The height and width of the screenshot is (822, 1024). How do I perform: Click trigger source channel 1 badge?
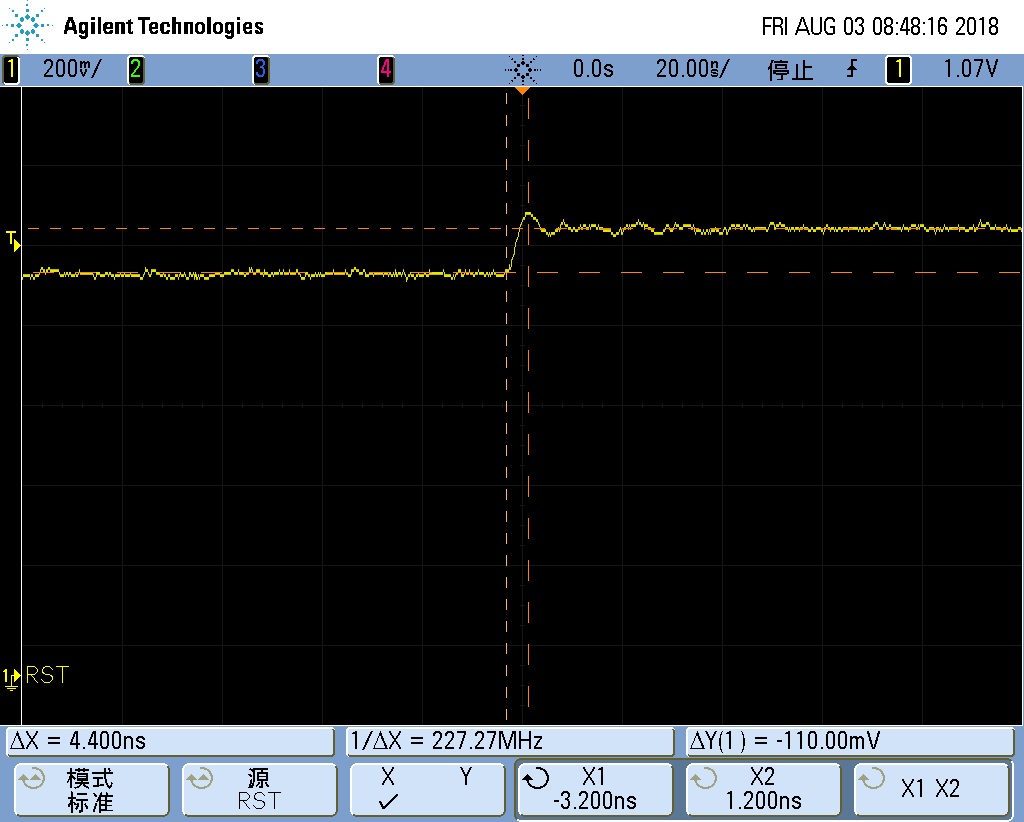(x=898, y=69)
